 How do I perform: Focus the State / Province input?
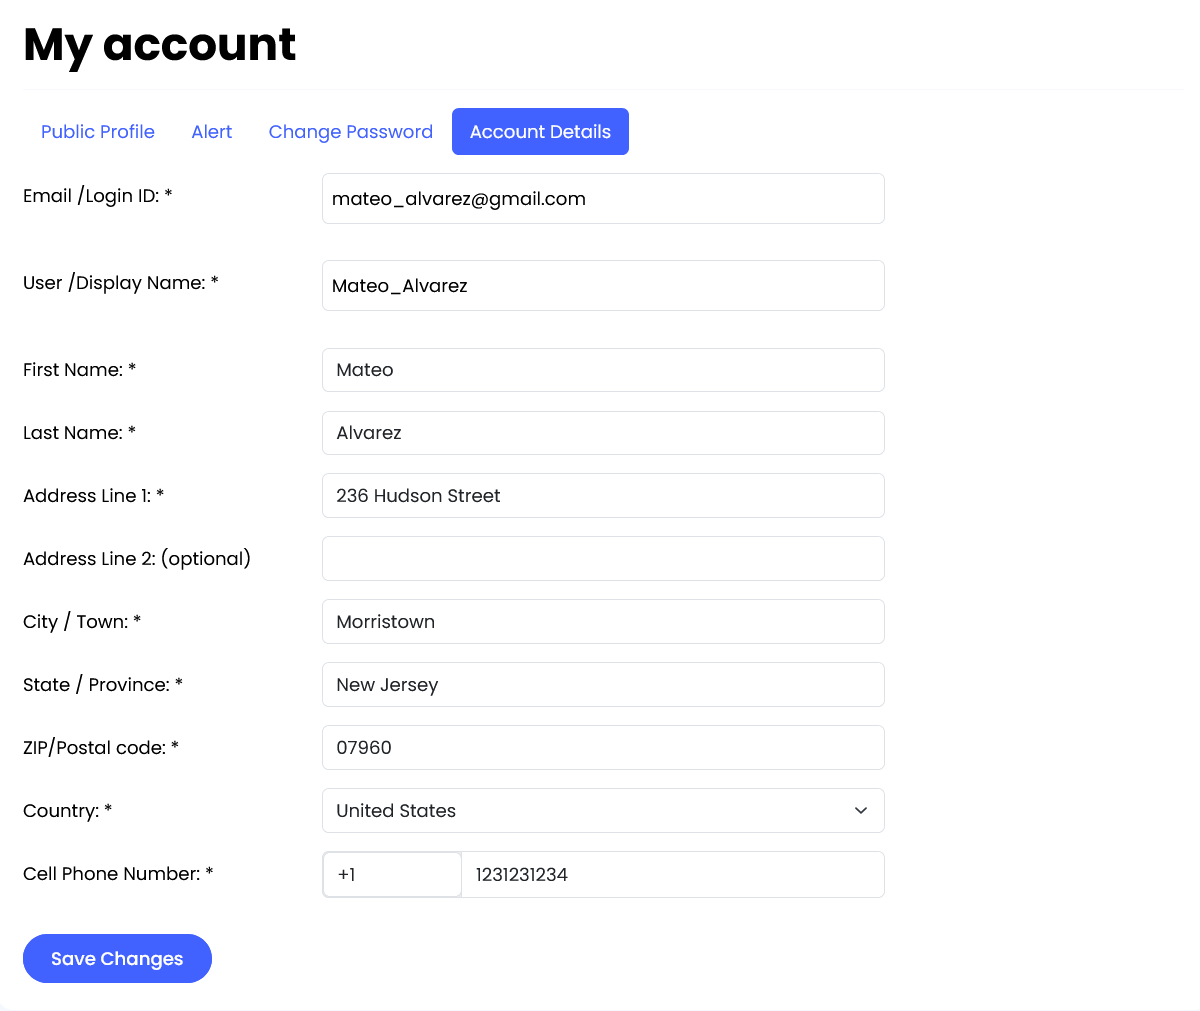[602, 684]
